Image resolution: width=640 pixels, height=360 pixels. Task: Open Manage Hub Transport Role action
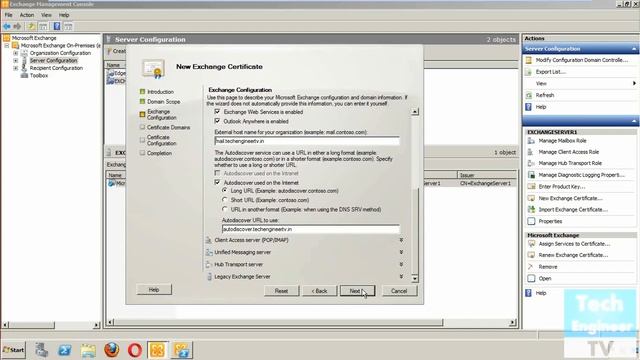570,163
